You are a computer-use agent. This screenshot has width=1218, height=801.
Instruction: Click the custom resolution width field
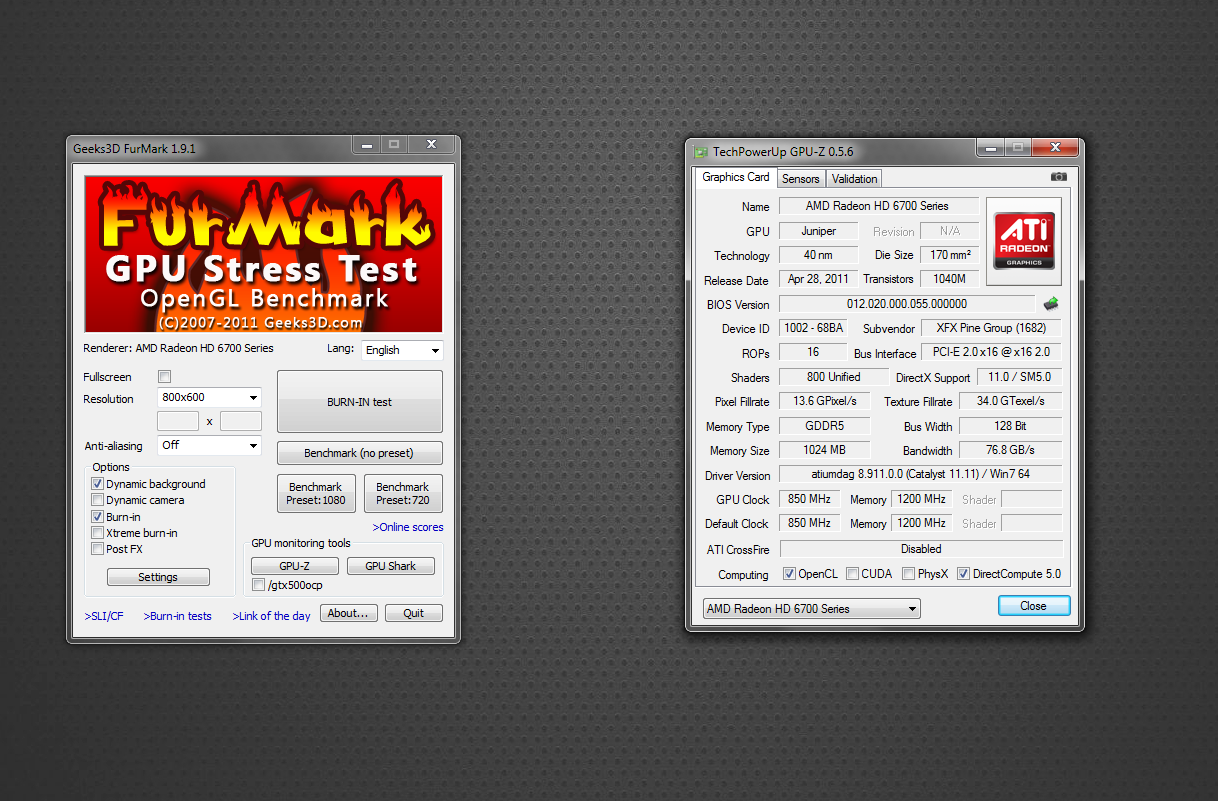click(x=178, y=421)
